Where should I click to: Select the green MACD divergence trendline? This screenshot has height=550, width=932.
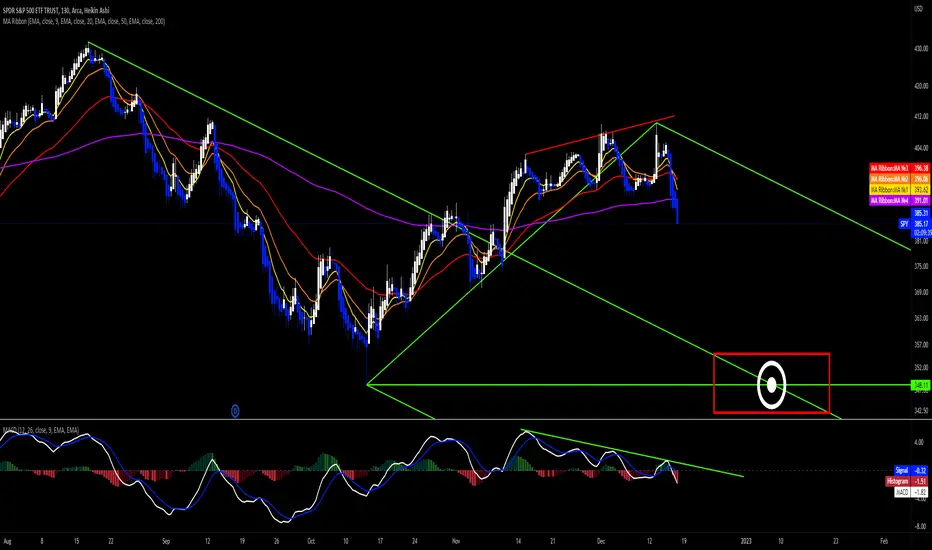pyautogui.click(x=632, y=452)
